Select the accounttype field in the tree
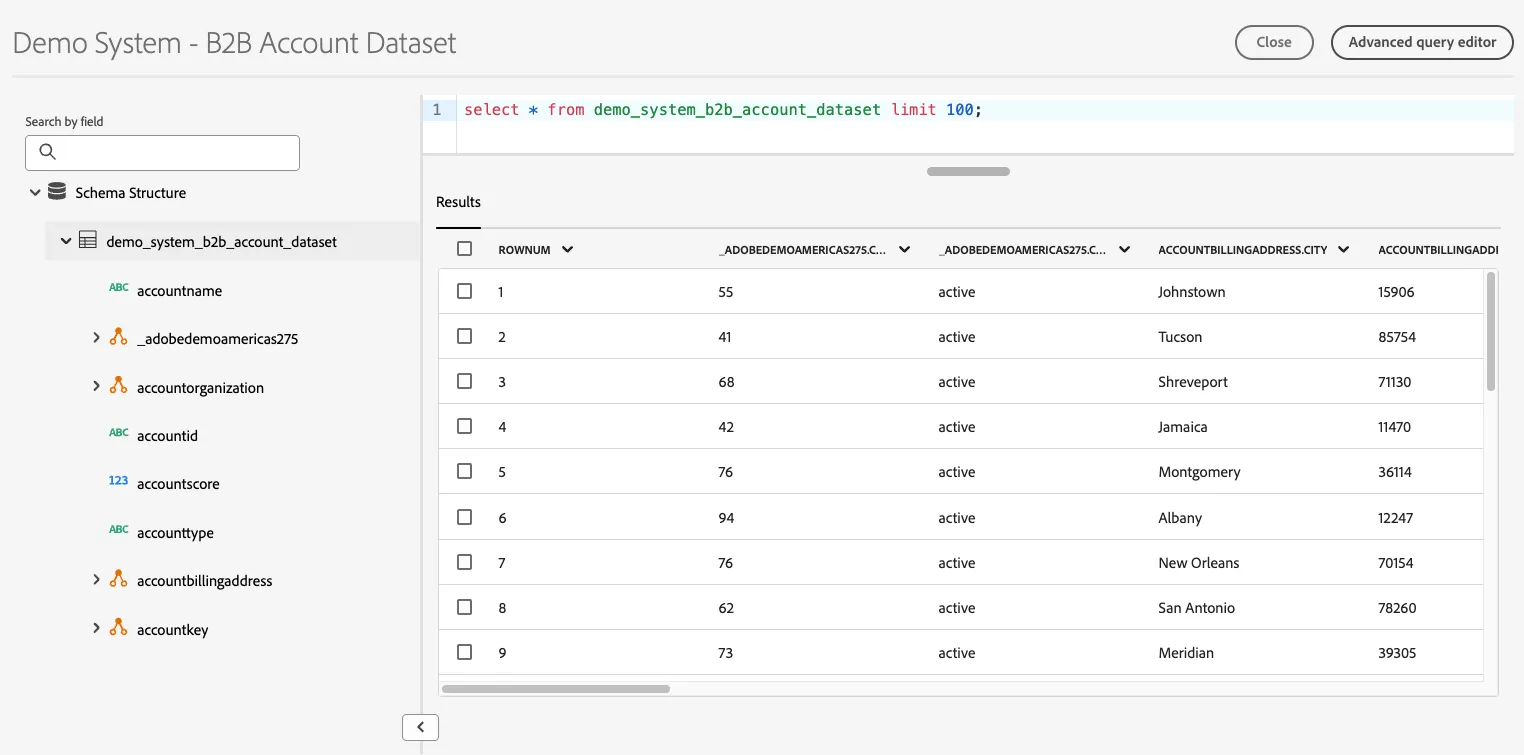The width and height of the screenshot is (1524, 755). click(x=175, y=533)
